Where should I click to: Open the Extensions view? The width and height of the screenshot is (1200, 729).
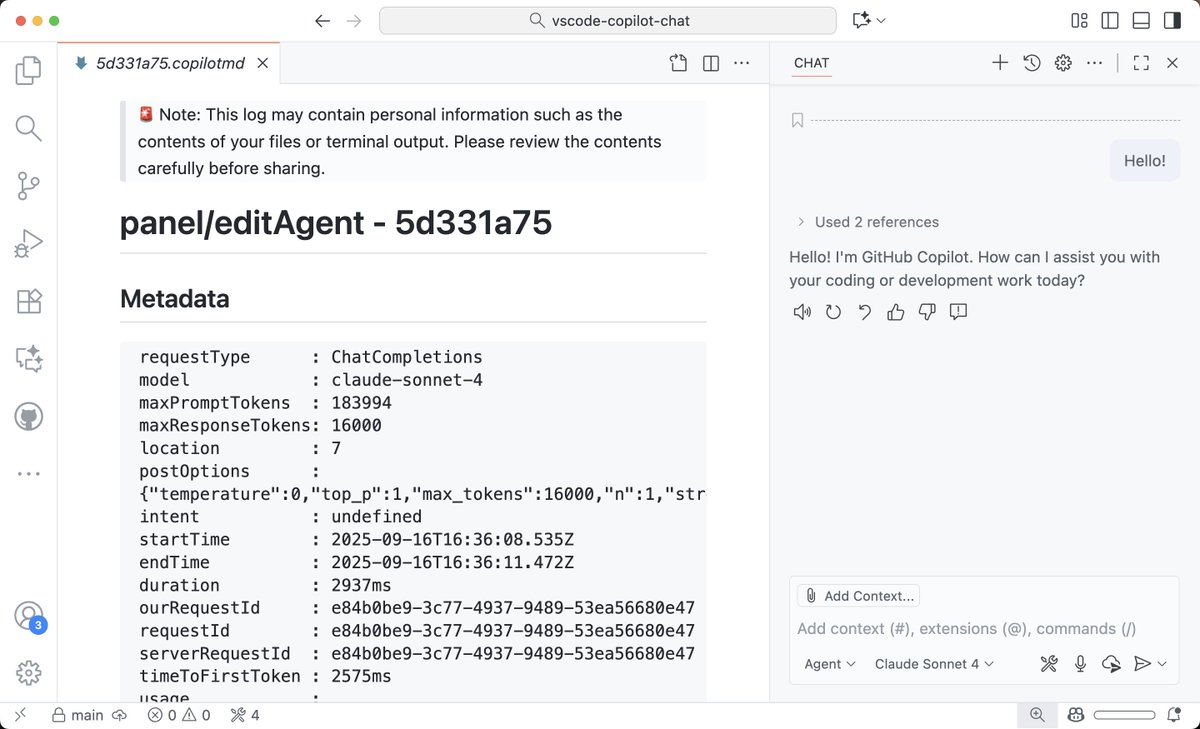click(x=28, y=301)
